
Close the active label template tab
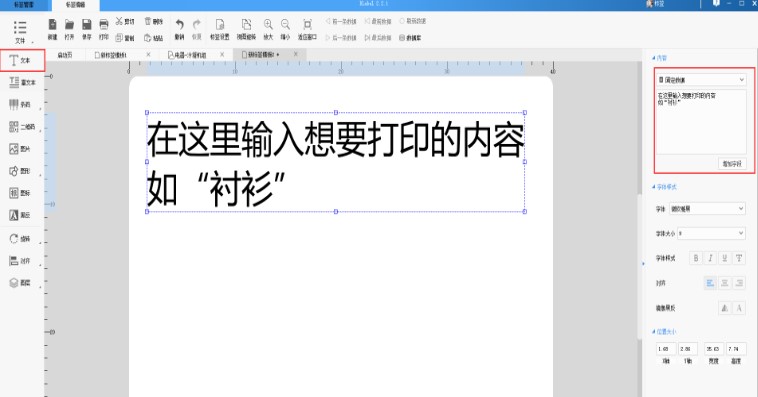tap(296, 54)
